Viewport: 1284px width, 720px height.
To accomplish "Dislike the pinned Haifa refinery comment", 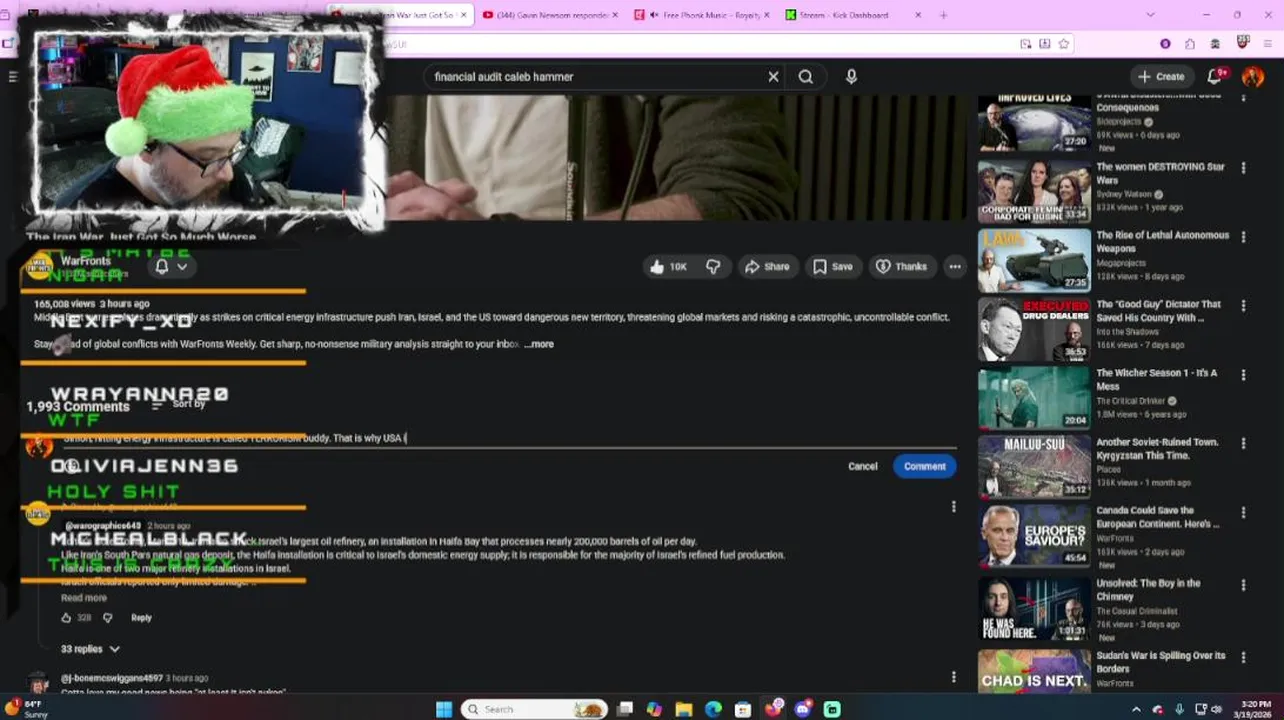I will tap(108, 618).
